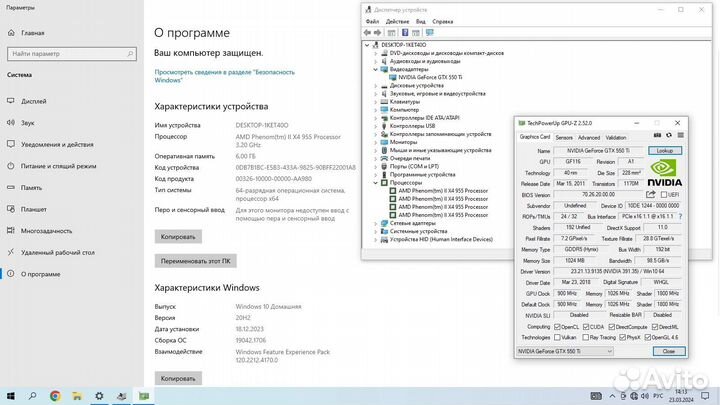Toggle the Ray Tracing checkbox
Image resolution: width=720 pixels, height=405 pixels.
tap(585, 338)
